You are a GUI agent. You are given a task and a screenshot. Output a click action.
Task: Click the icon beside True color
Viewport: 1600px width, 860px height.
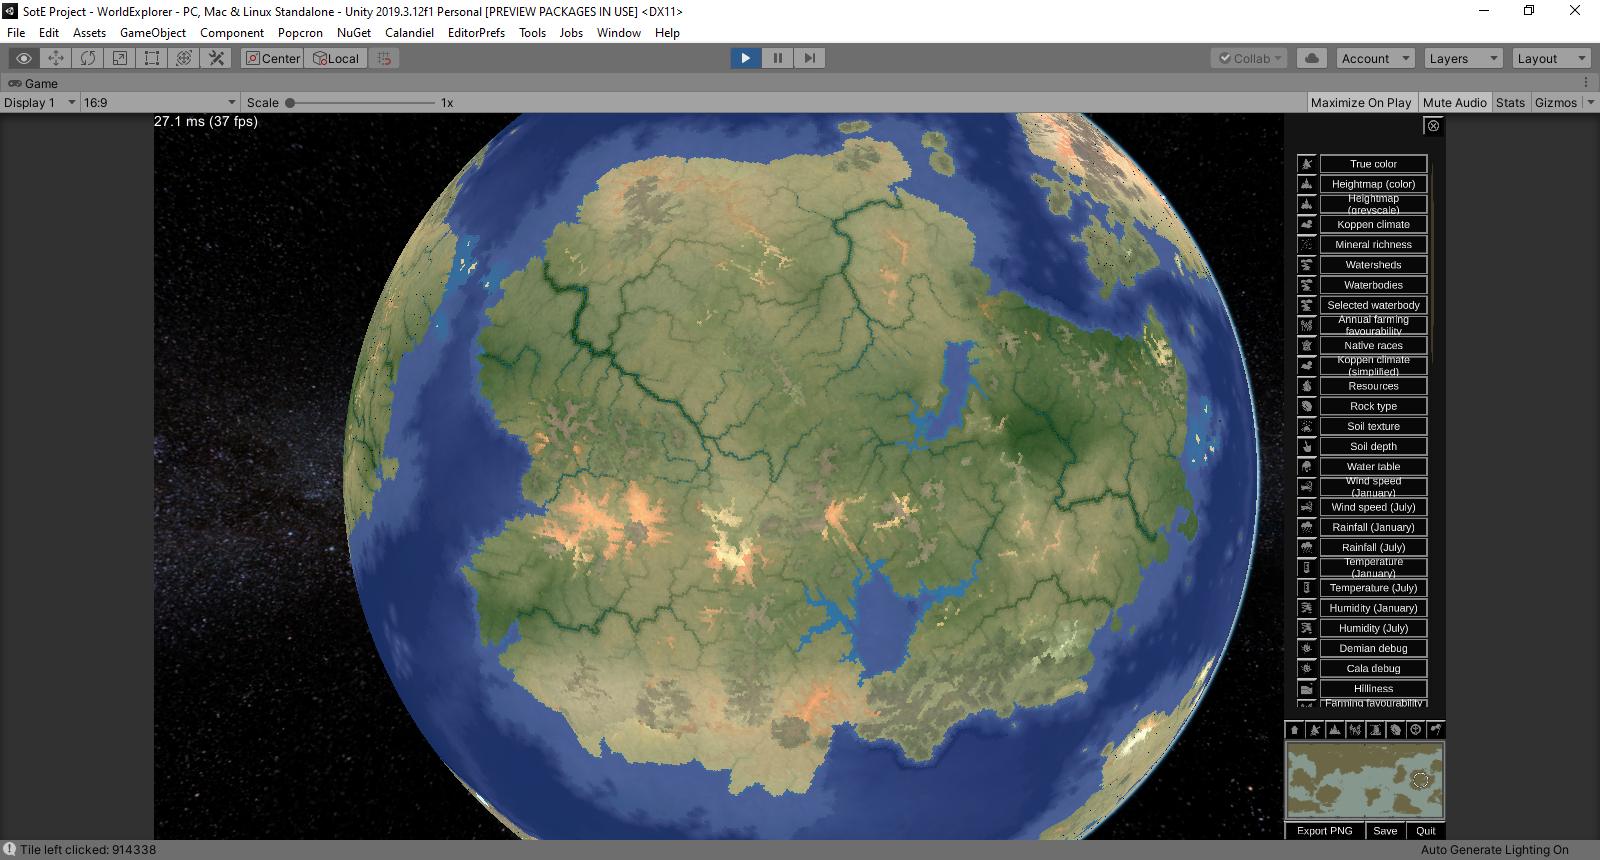pyautogui.click(x=1307, y=164)
